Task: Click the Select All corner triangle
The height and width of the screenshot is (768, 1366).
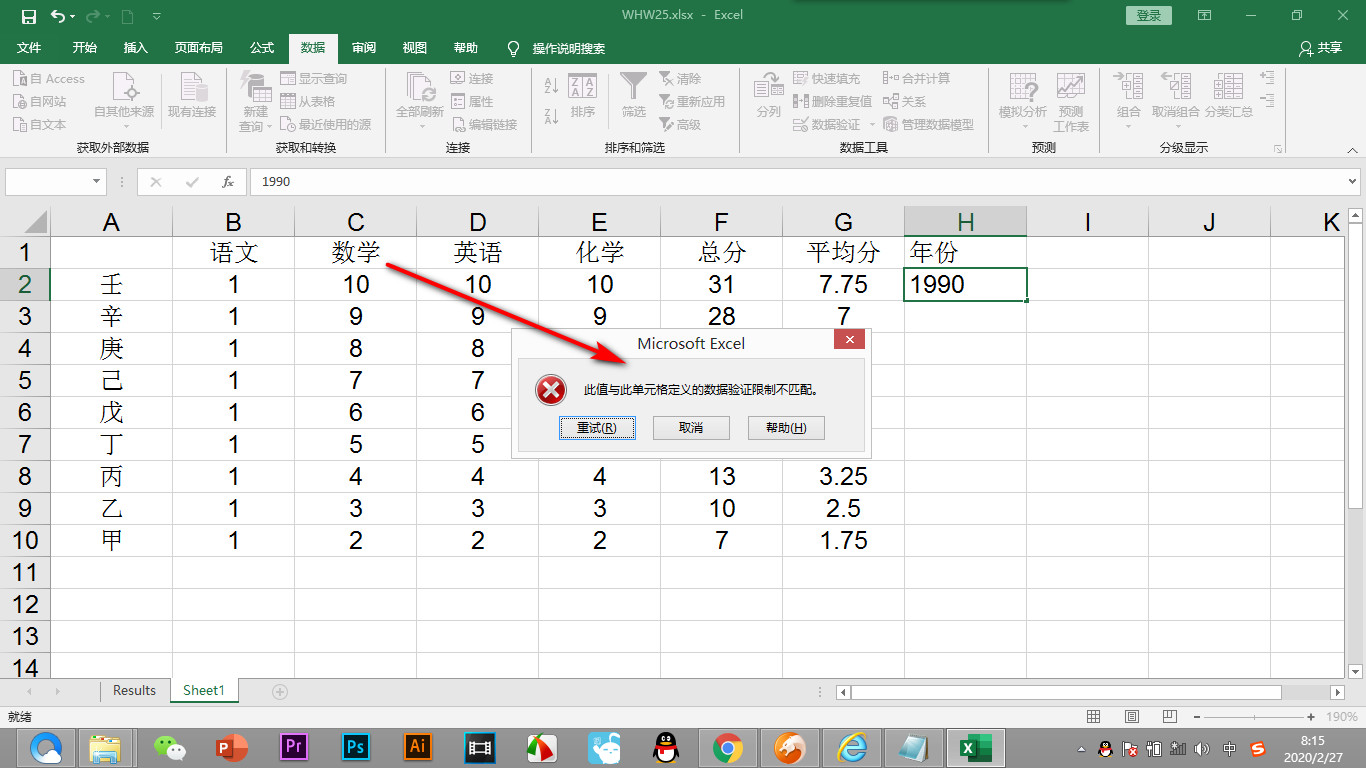Action: click(x=36, y=222)
